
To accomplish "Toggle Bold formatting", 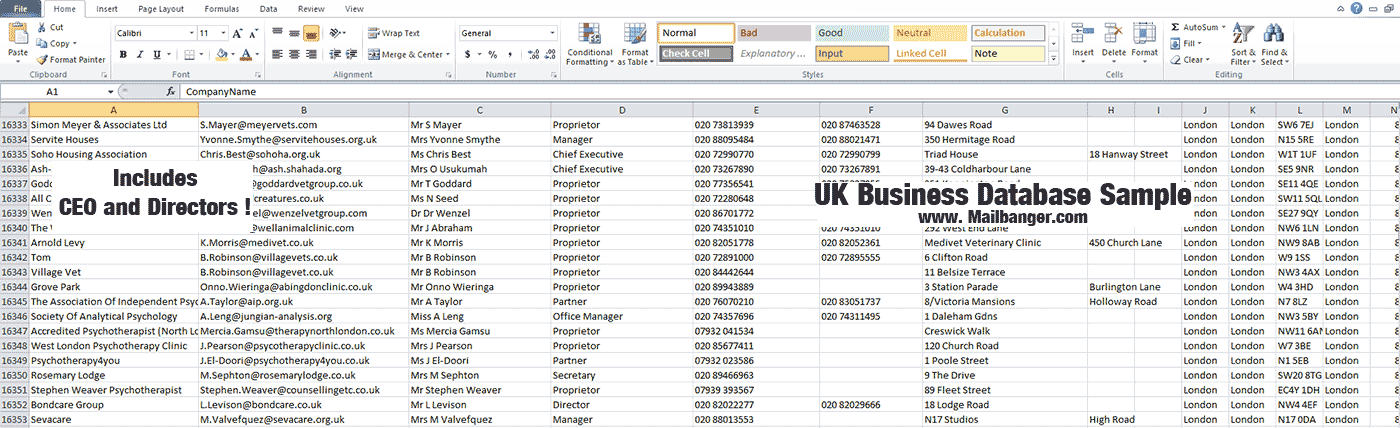I will 124,54.
